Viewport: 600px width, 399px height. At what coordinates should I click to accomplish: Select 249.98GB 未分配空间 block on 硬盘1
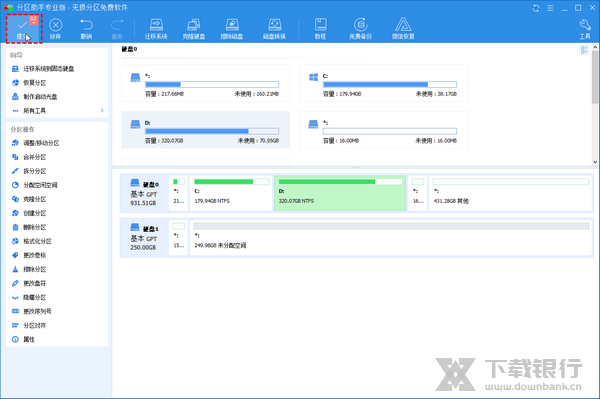tap(391, 237)
